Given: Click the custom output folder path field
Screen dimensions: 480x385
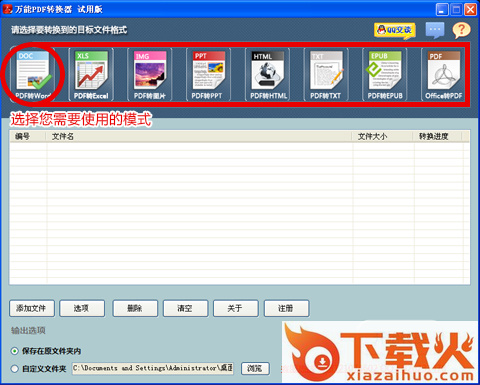Looking at the screenshot, I should point(153,368).
